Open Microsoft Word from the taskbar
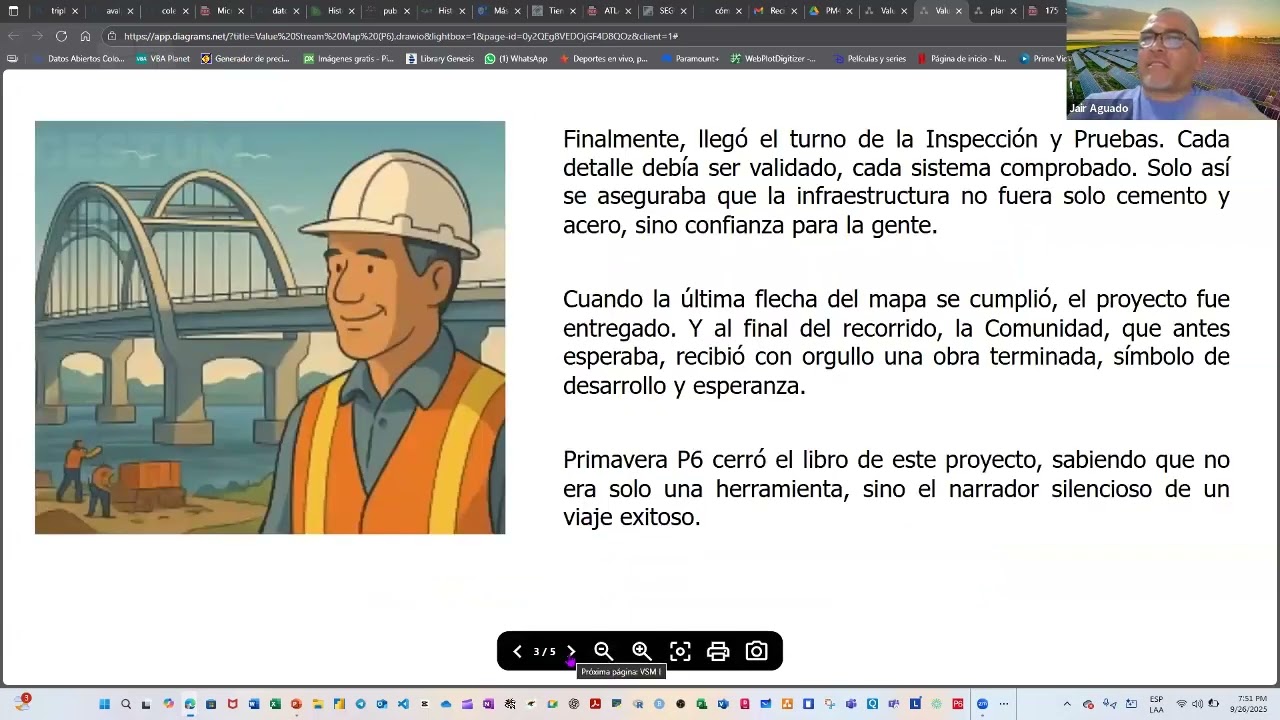This screenshot has height=720, width=1280. (x=254, y=704)
